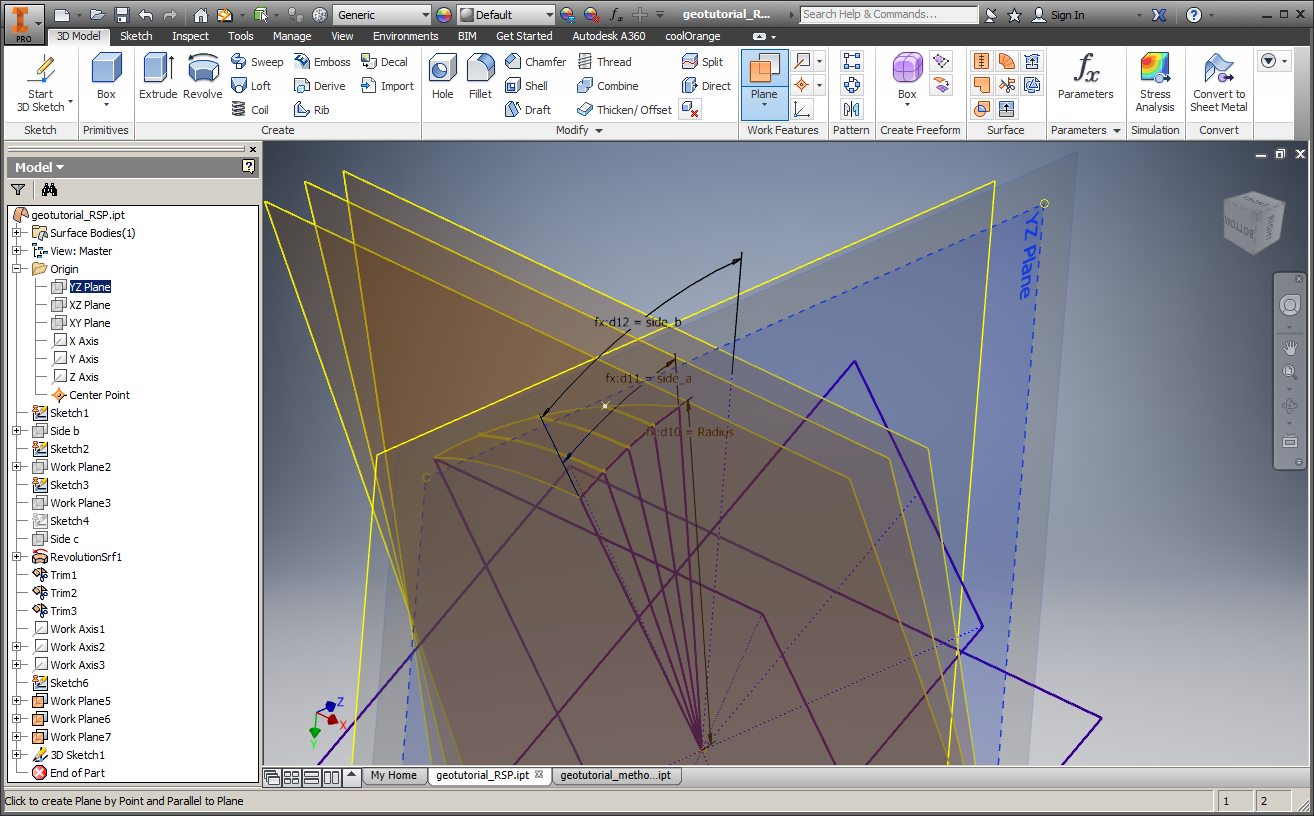Viewport: 1314px width, 816px height.
Task: Switch to geotutorial_metho...ipt document tab
Action: (x=615, y=775)
